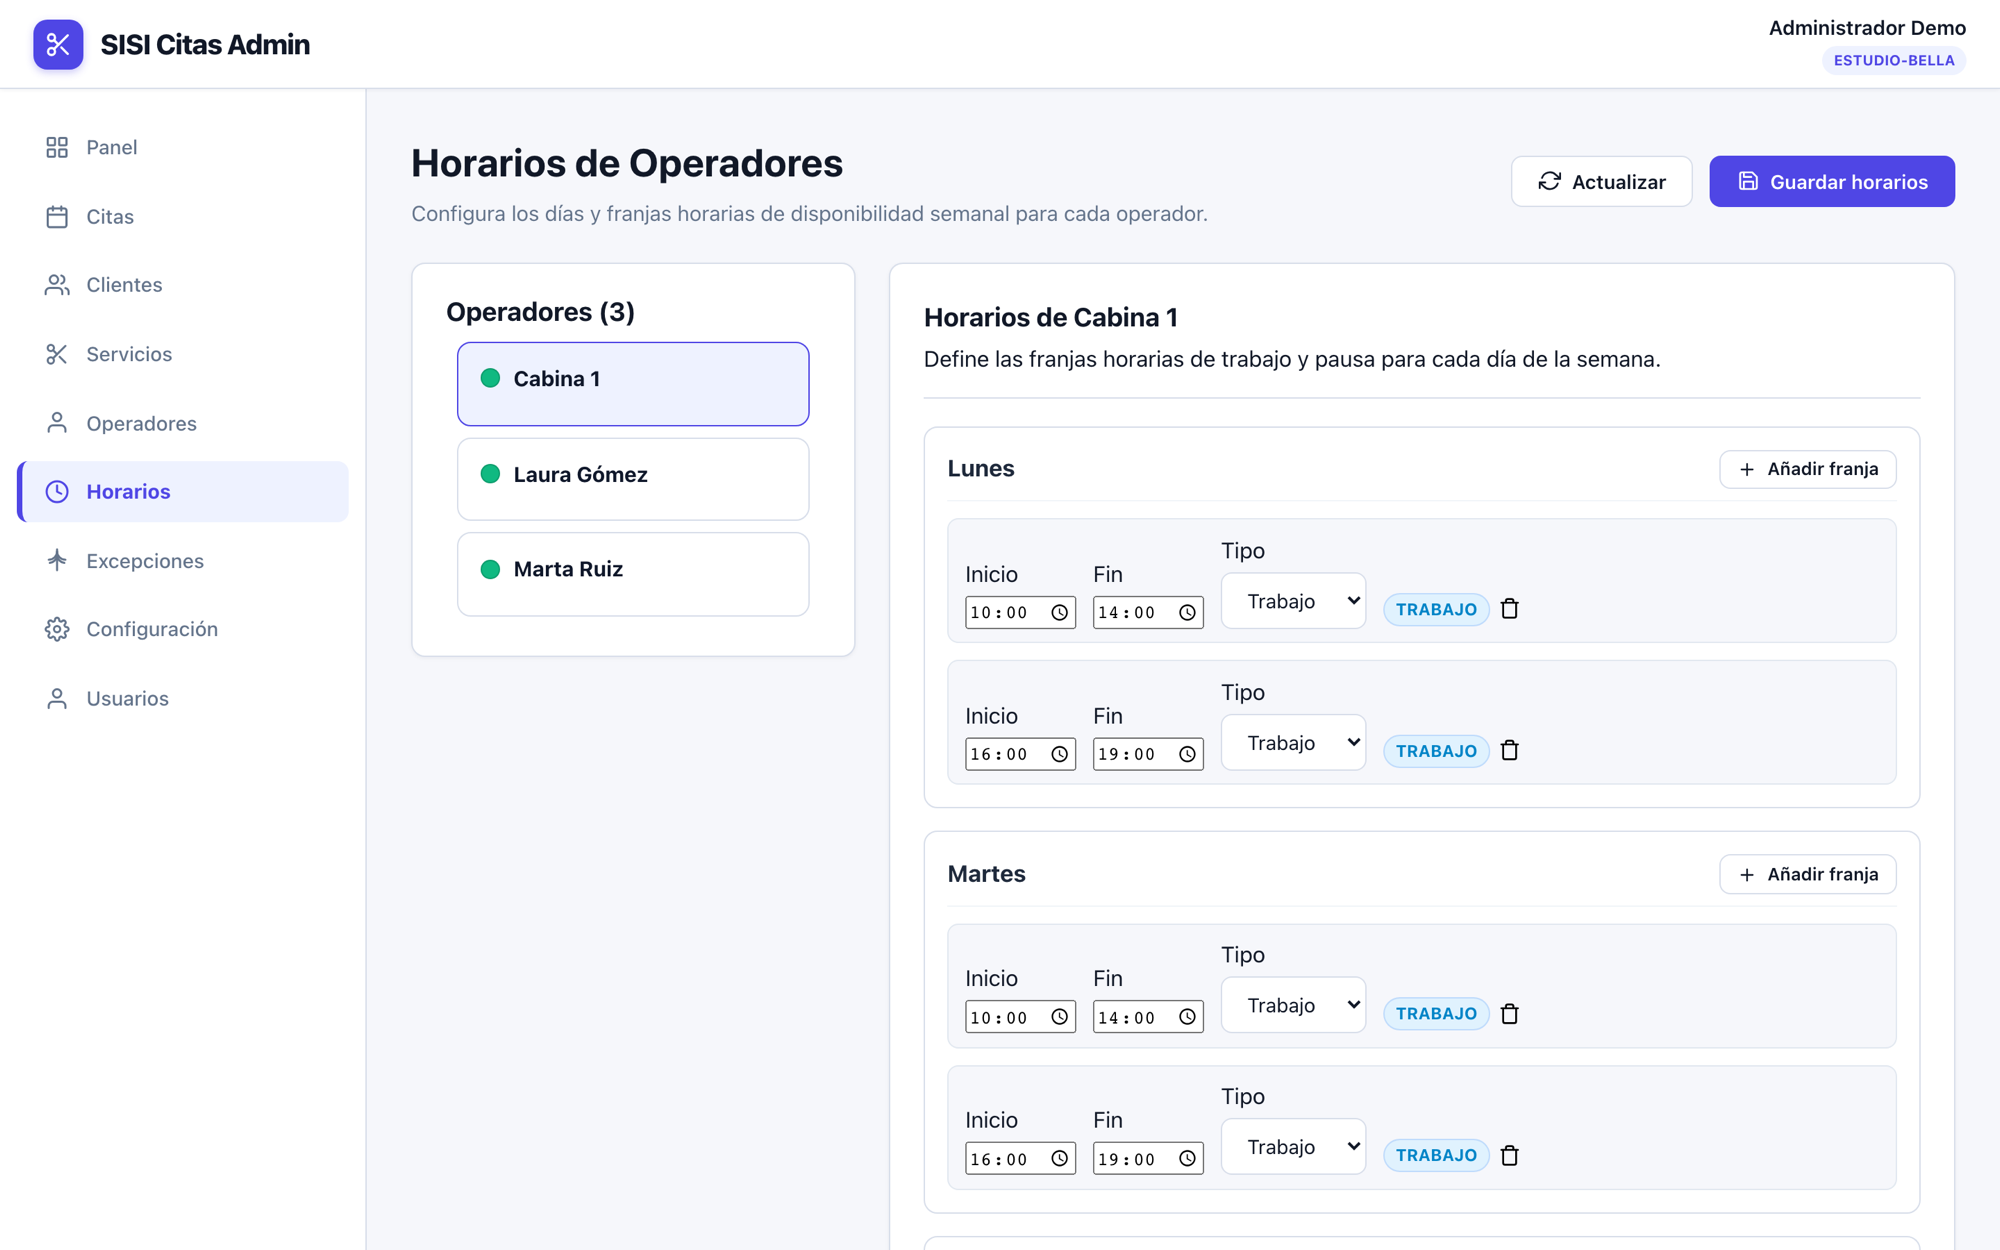Click Lunes 10:00 Inicio time field

point(1019,612)
